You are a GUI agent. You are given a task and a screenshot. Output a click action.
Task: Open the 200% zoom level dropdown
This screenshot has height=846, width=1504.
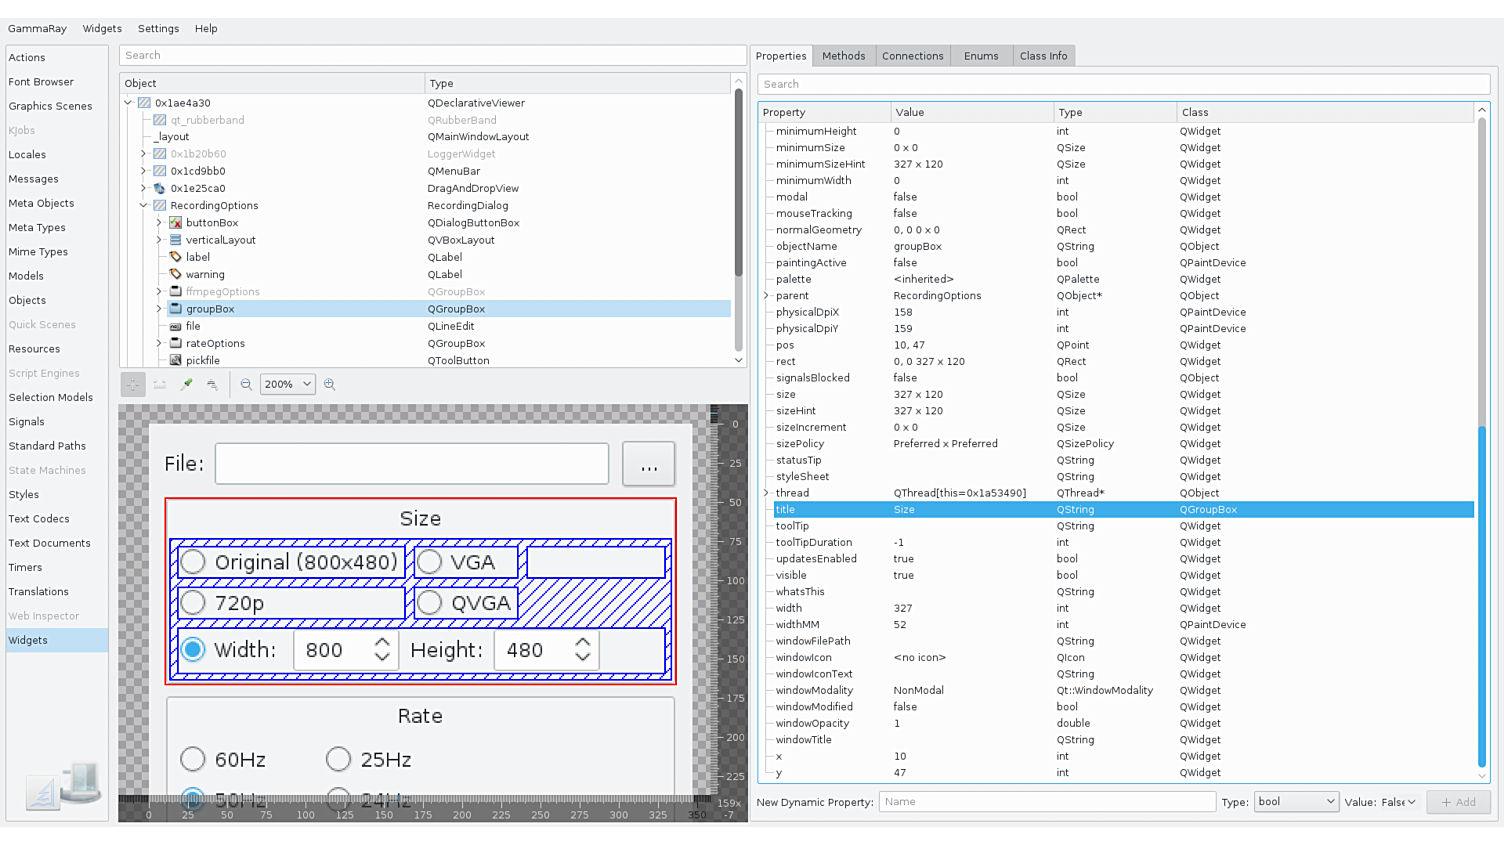point(287,384)
